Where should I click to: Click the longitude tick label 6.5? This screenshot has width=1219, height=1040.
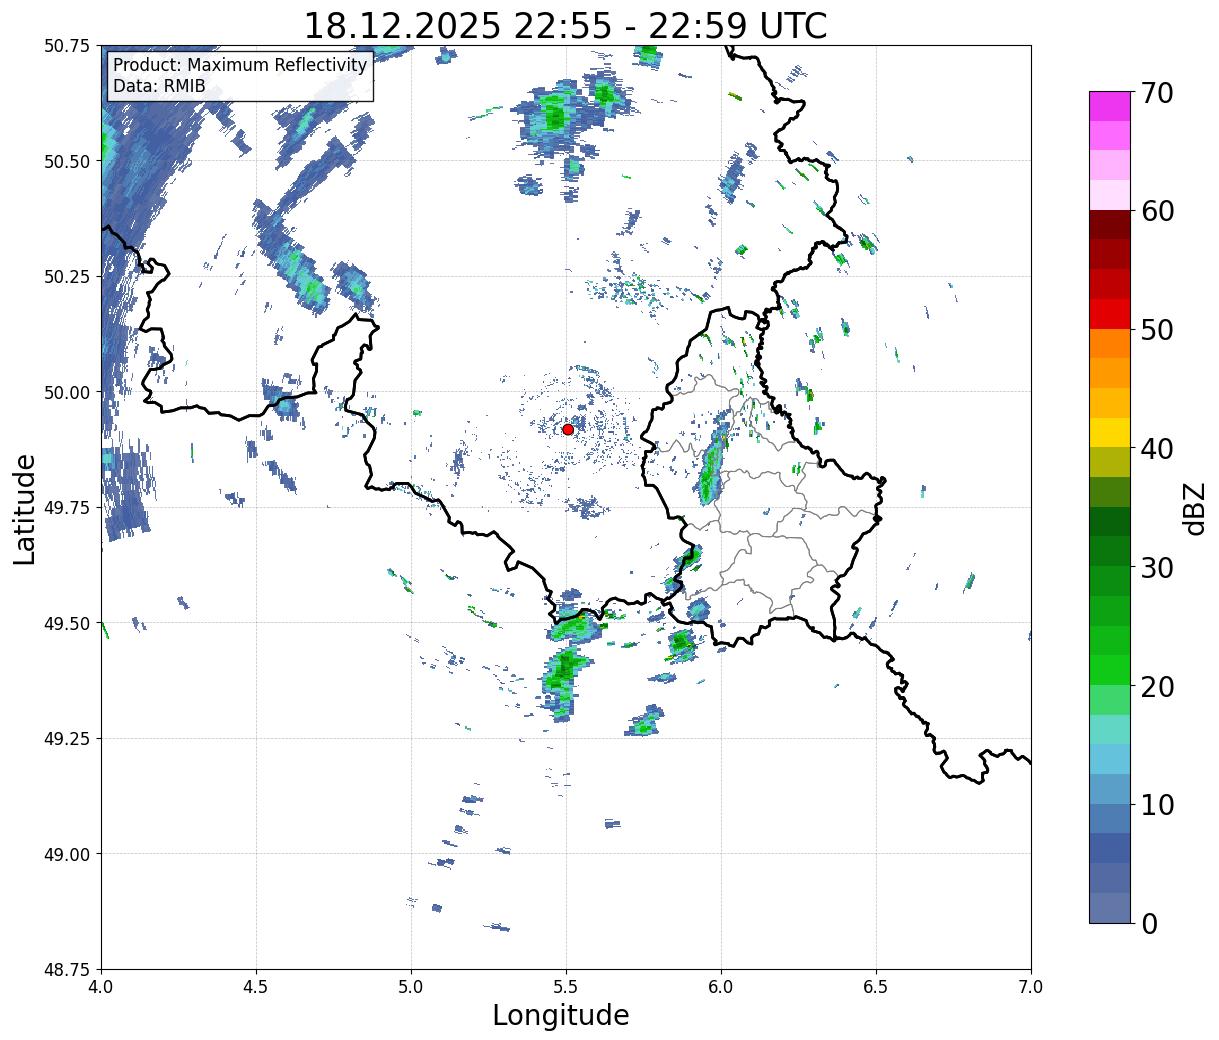coord(876,987)
